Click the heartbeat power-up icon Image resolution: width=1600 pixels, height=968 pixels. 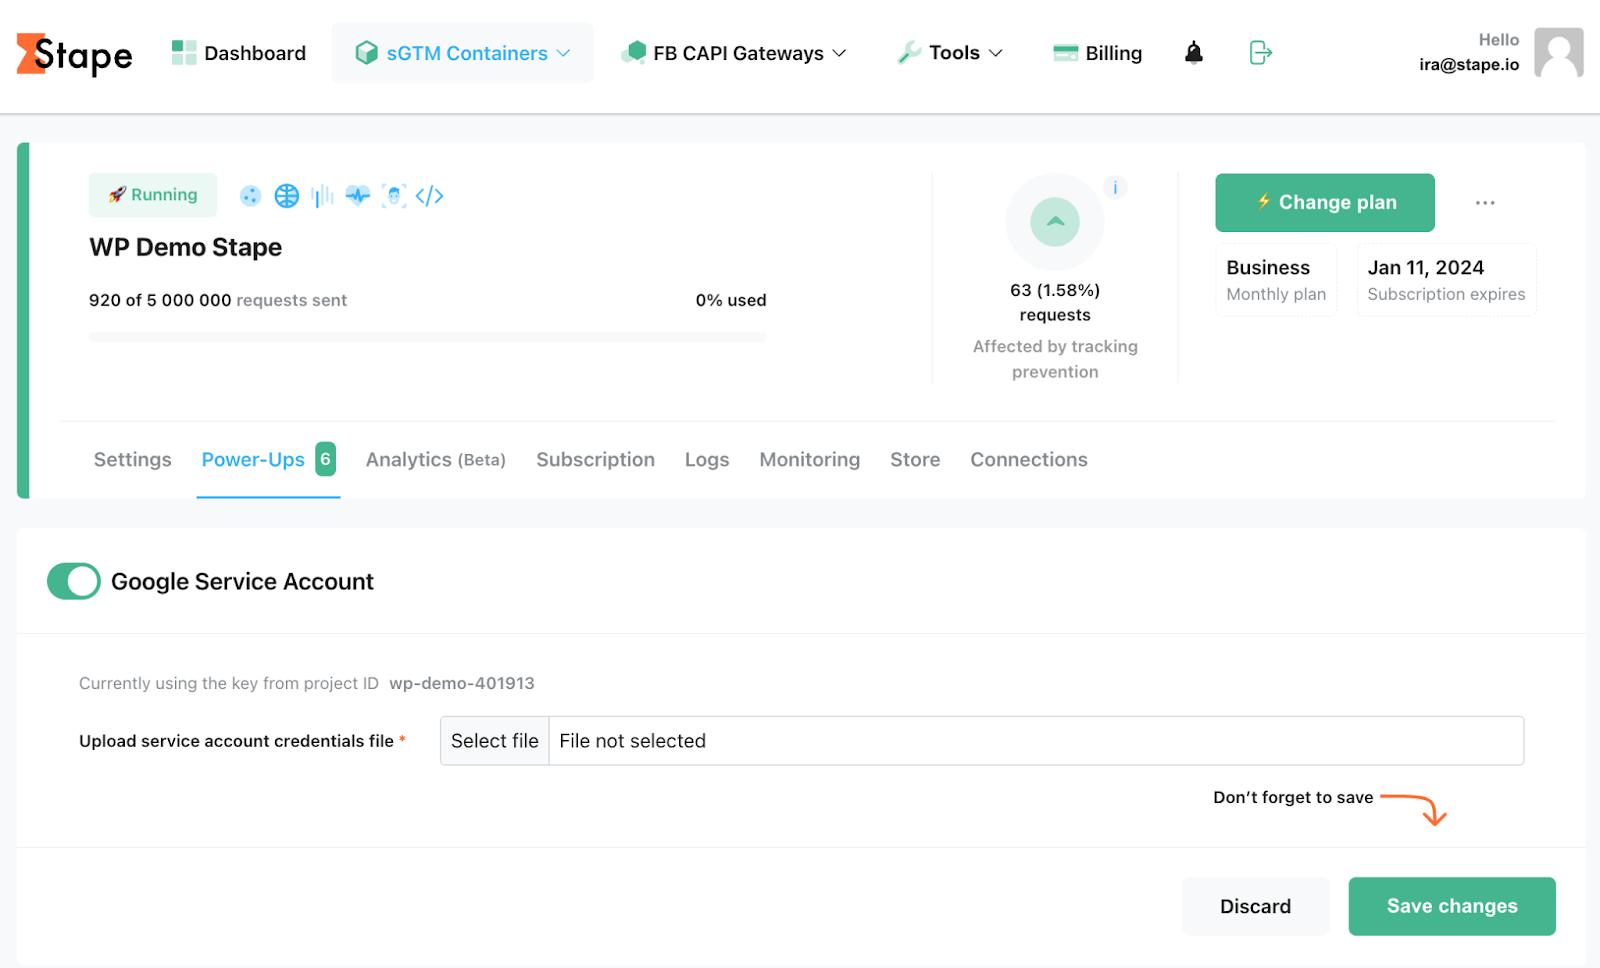(x=358, y=196)
